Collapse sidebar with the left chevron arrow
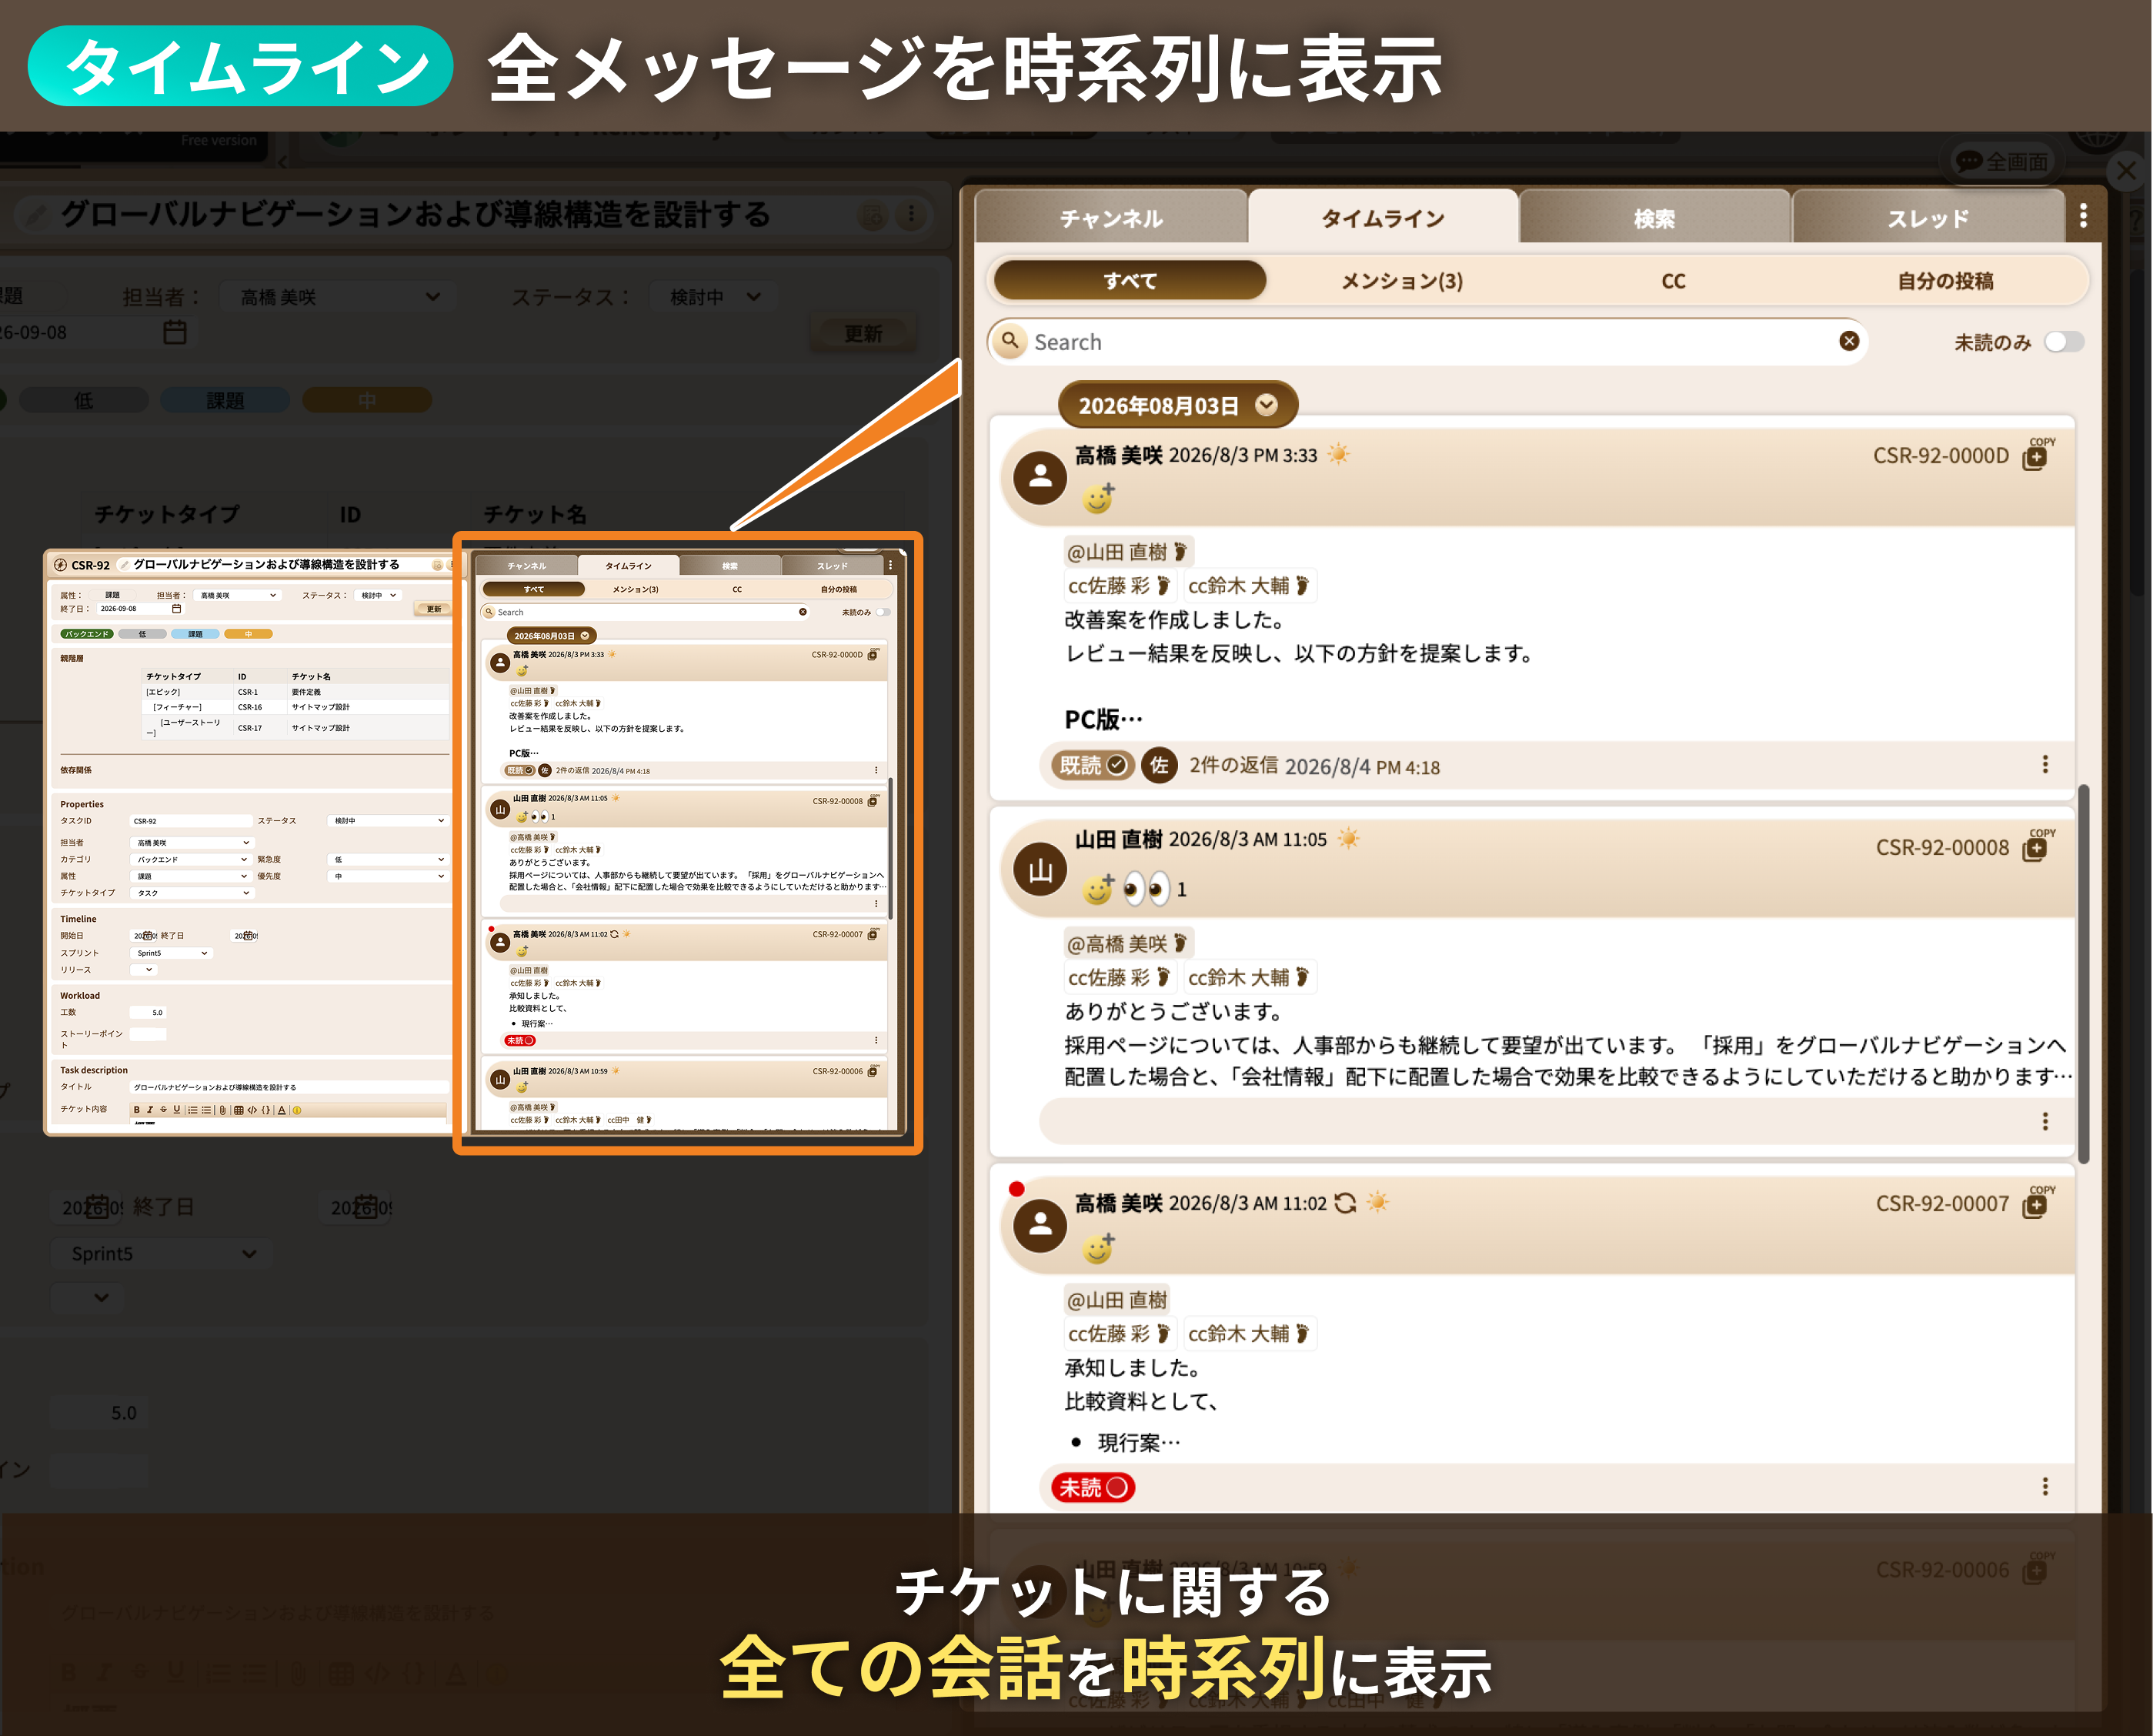The width and height of the screenshot is (2153, 1736). point(282,161)
